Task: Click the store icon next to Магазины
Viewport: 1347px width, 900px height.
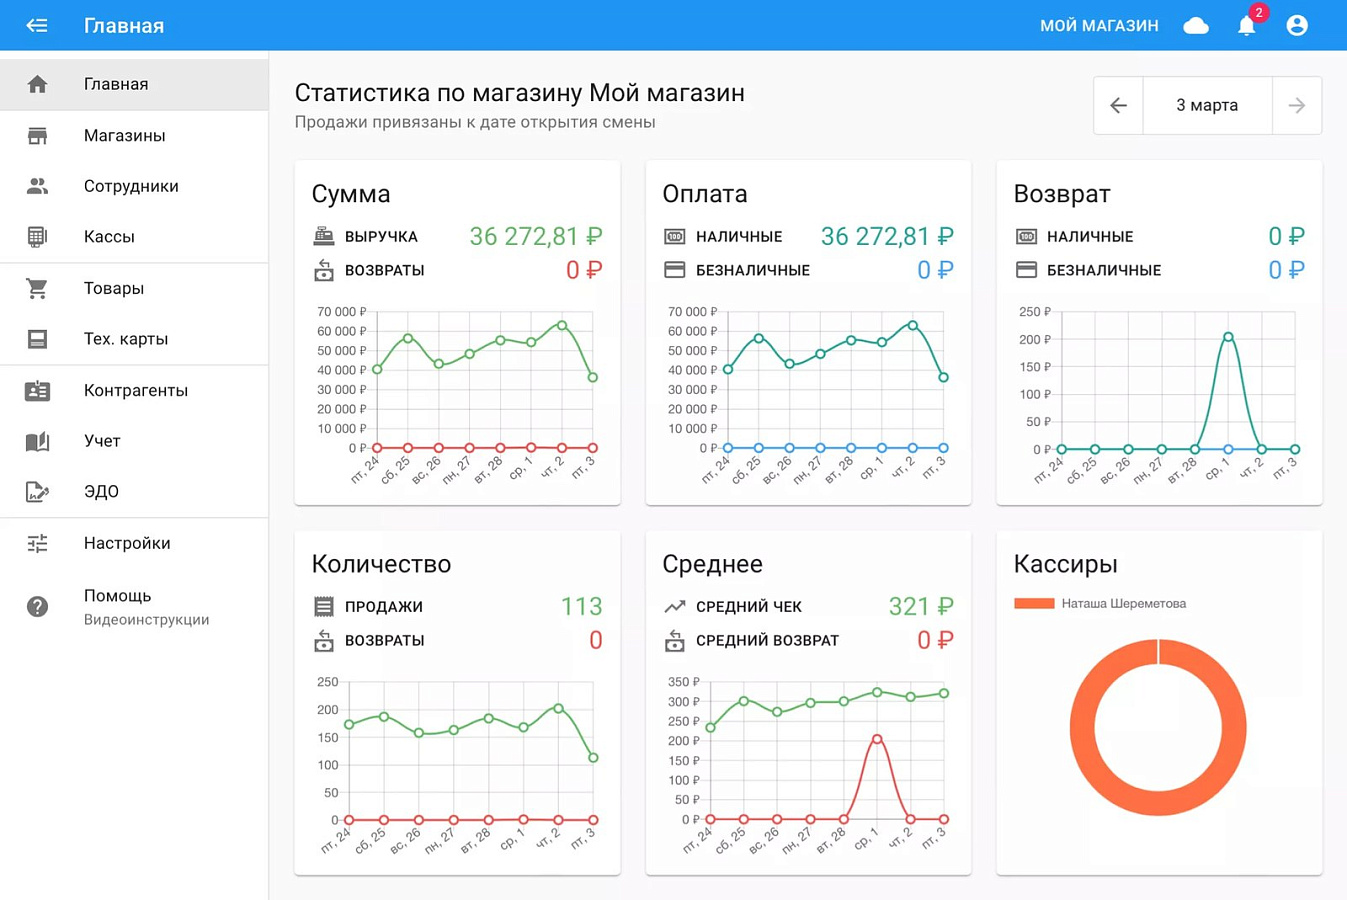Action: click(x=37, y=135)
